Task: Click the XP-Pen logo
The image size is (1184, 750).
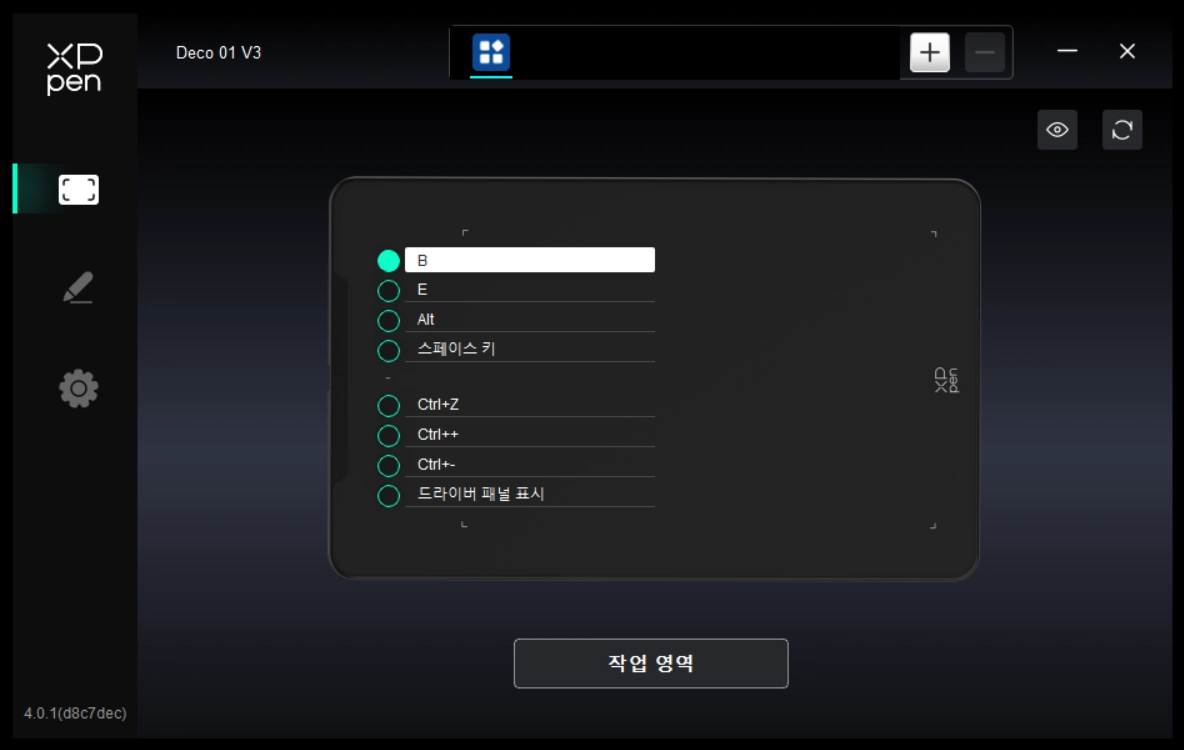Action: tap(74, 69)
